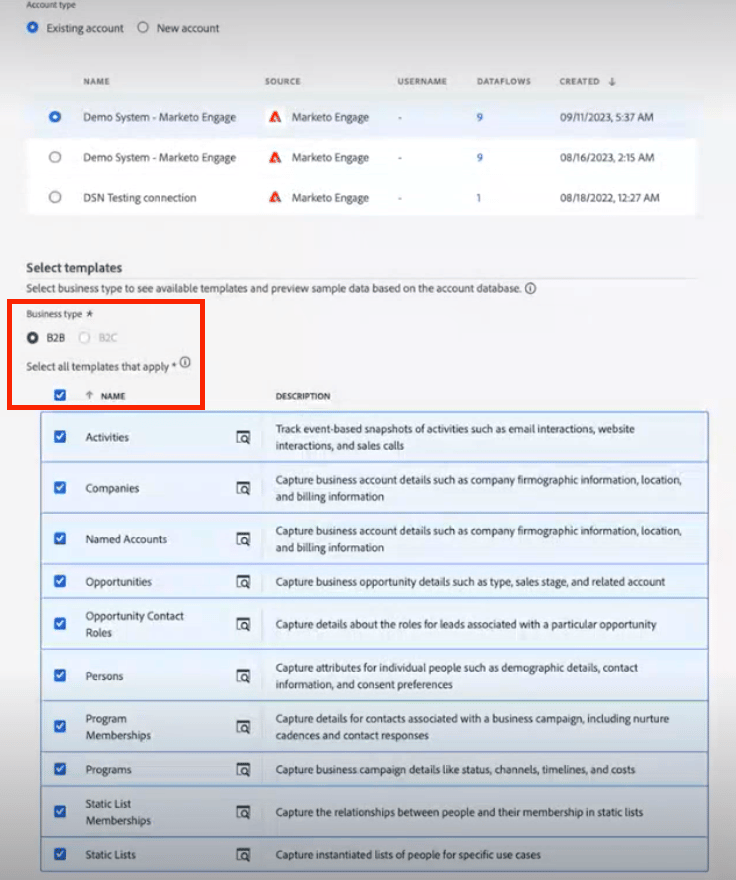Preview sample data for Static List Memberships

click(x=243, y=812)
